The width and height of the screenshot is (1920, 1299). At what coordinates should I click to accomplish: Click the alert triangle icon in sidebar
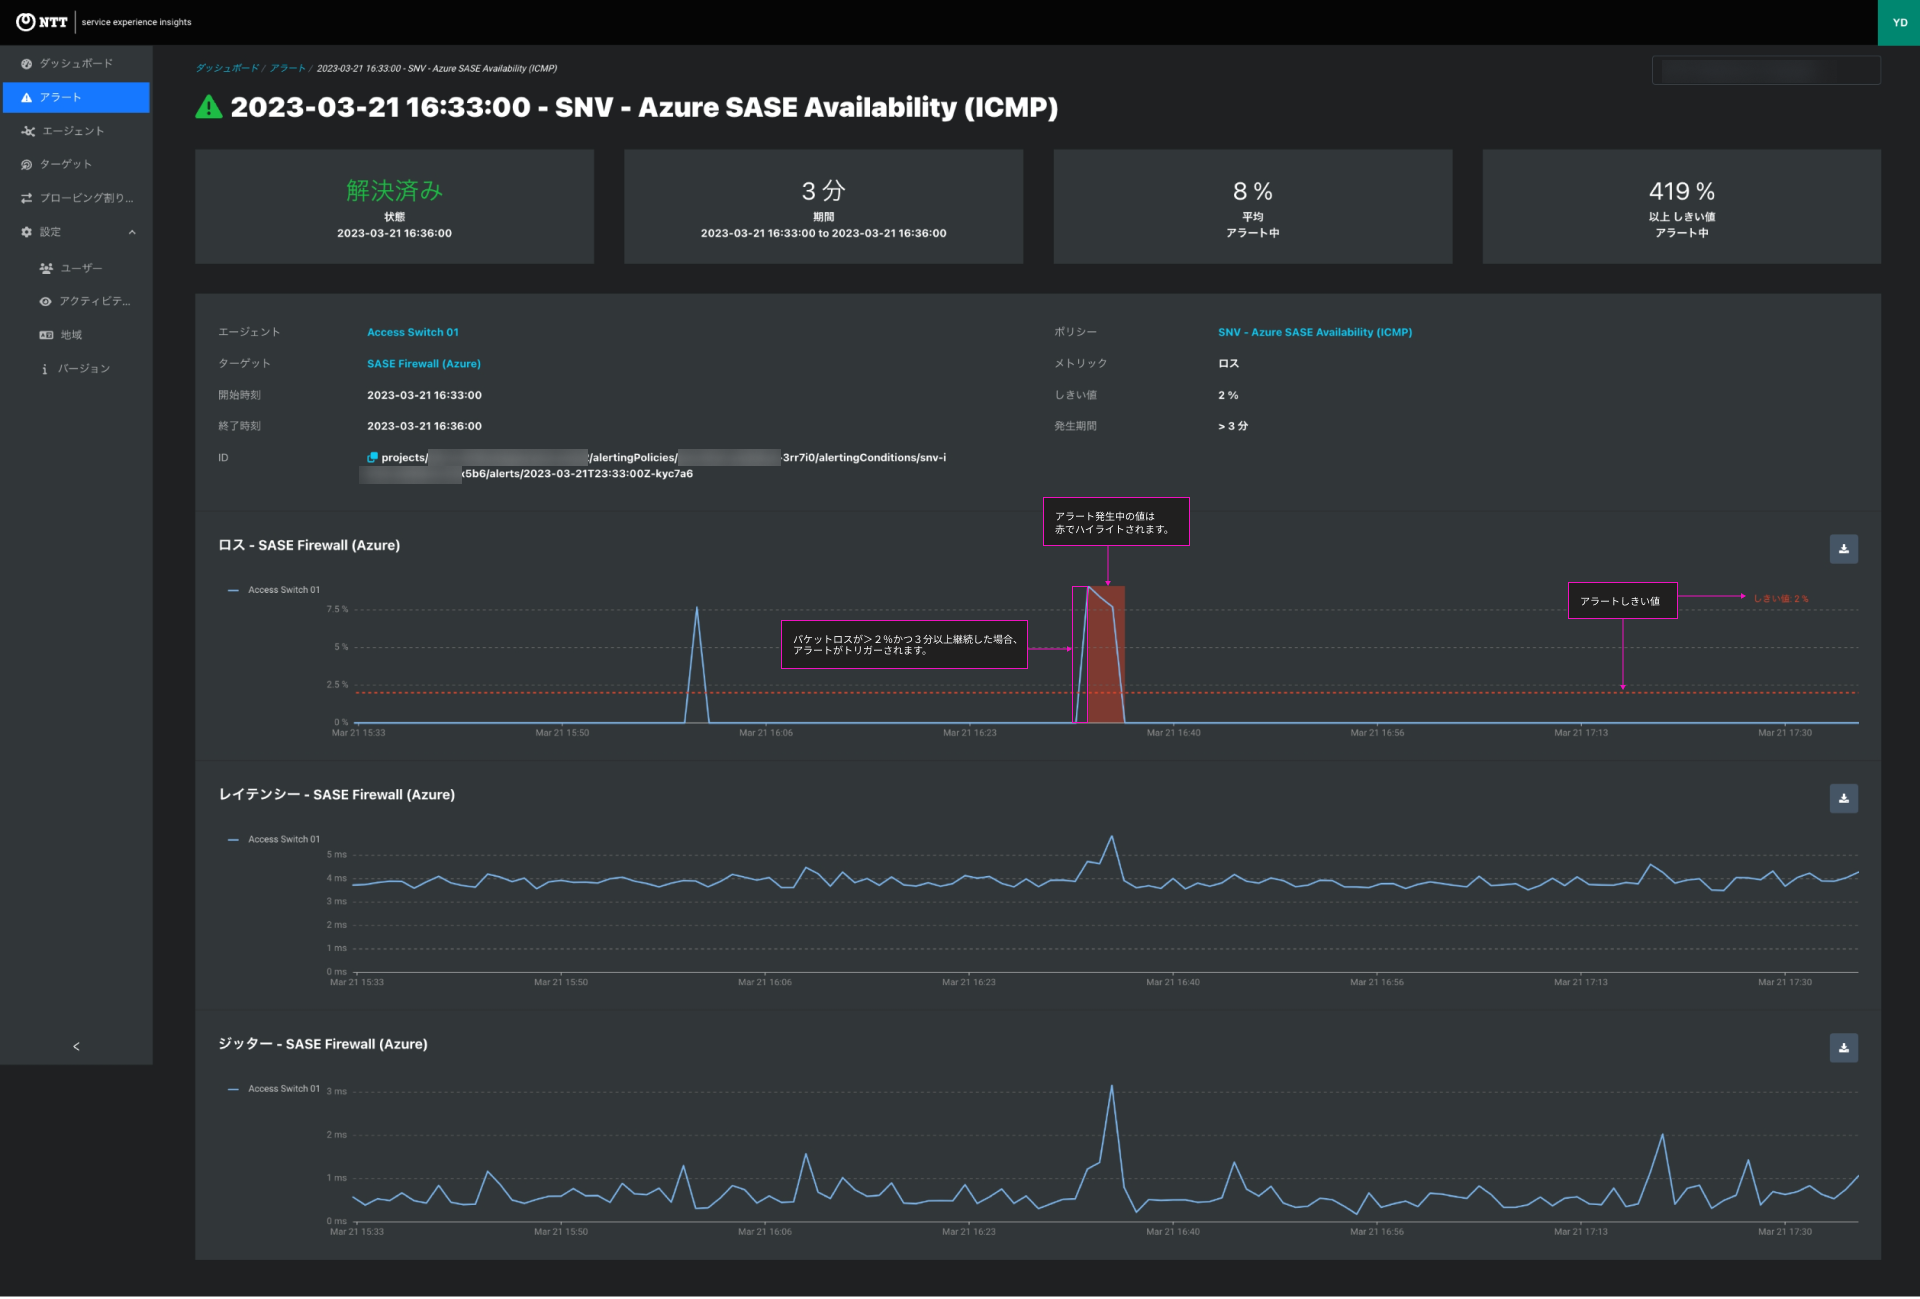click(27, 98)
